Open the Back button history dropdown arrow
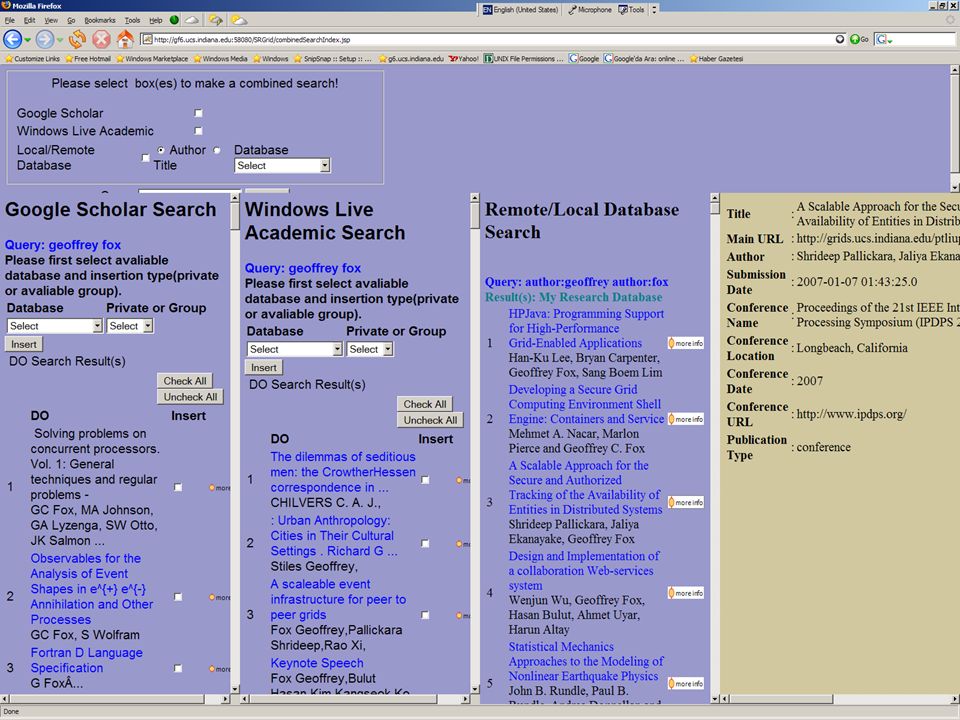Viewport: 960px width, 720px height. tap(28, 40)
